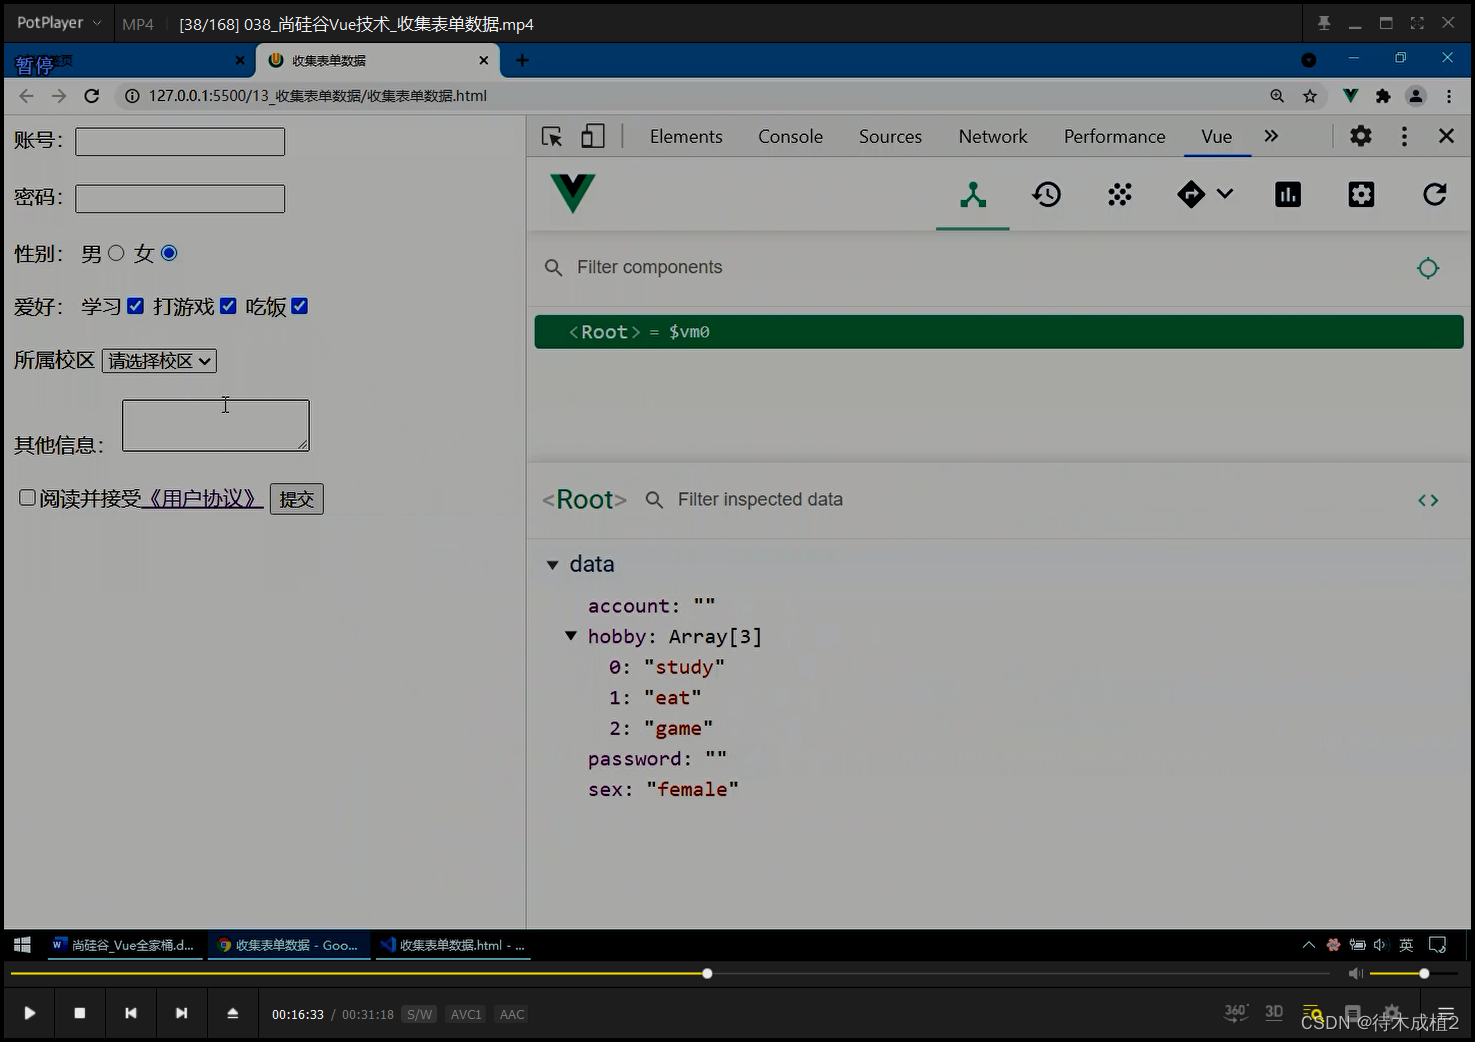
Task: Click the select component in page target icon
Action: click(1428, 268)
